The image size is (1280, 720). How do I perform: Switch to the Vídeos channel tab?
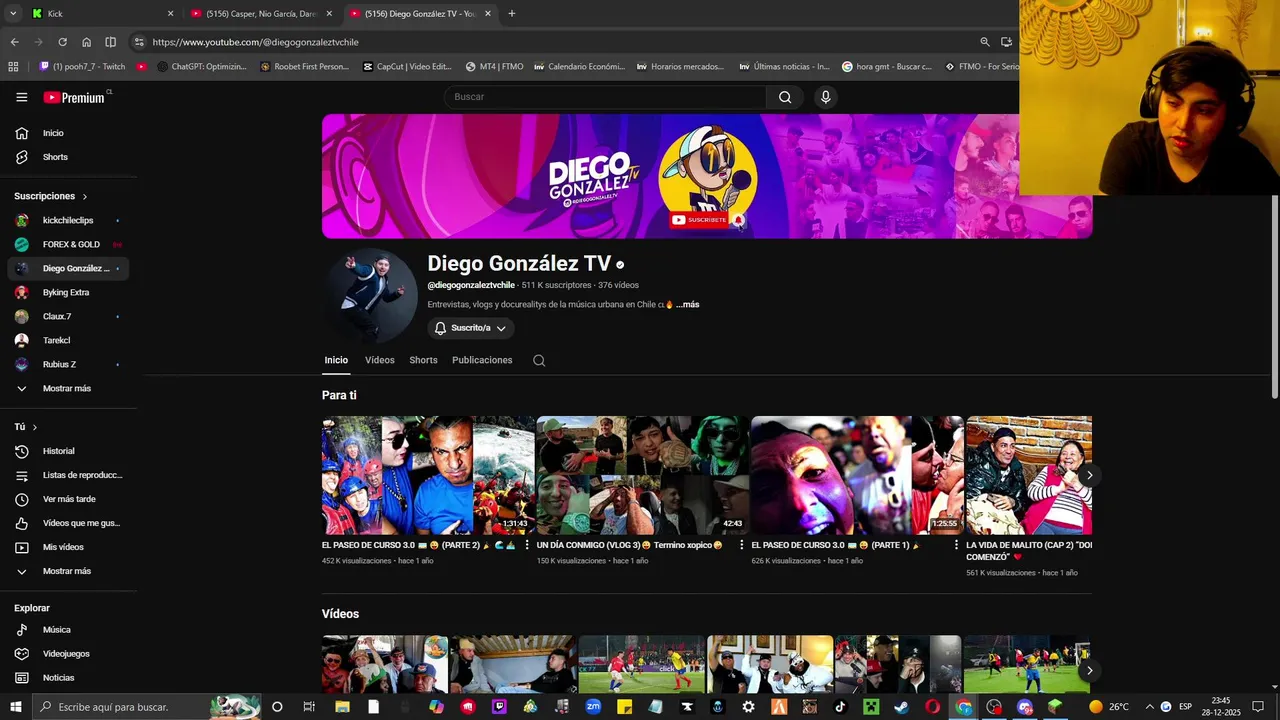(380, 360)
